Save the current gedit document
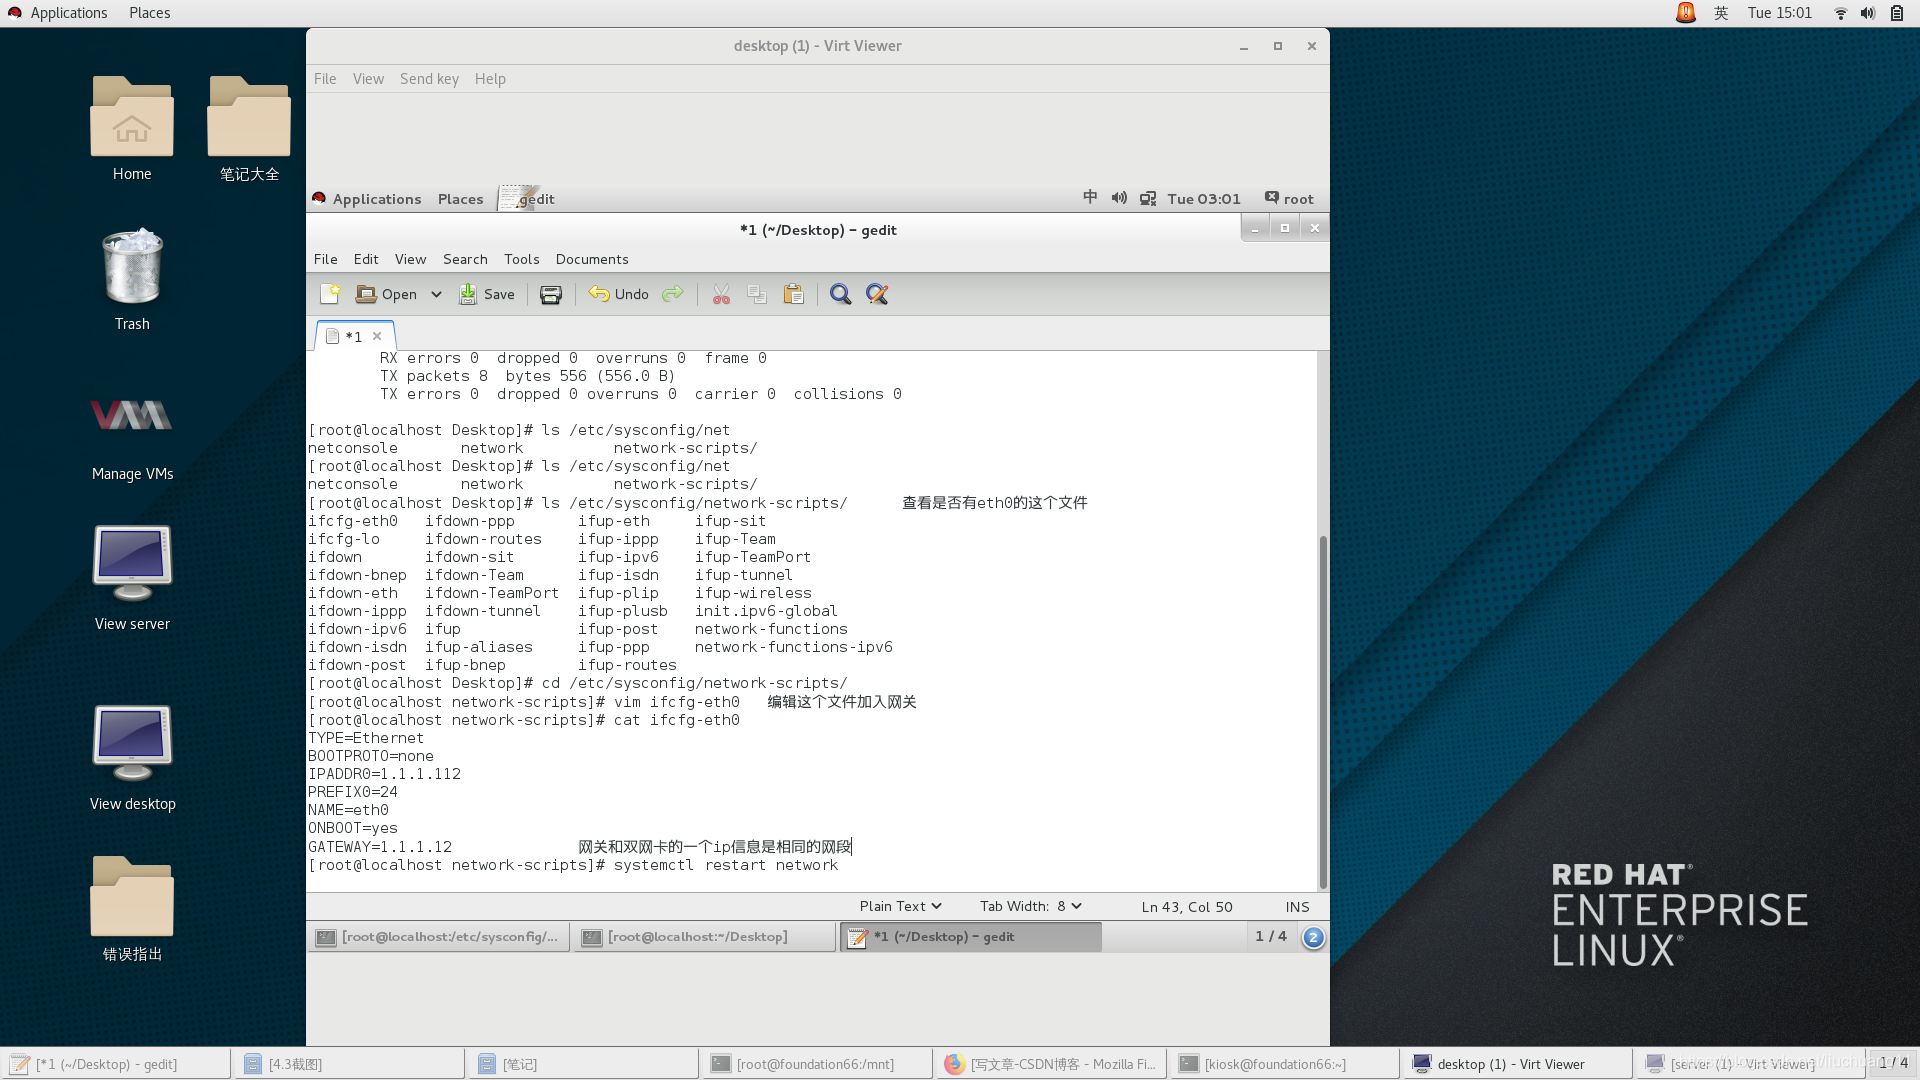This screenshot has width=1920, height=1080. (x=487, y=294)
